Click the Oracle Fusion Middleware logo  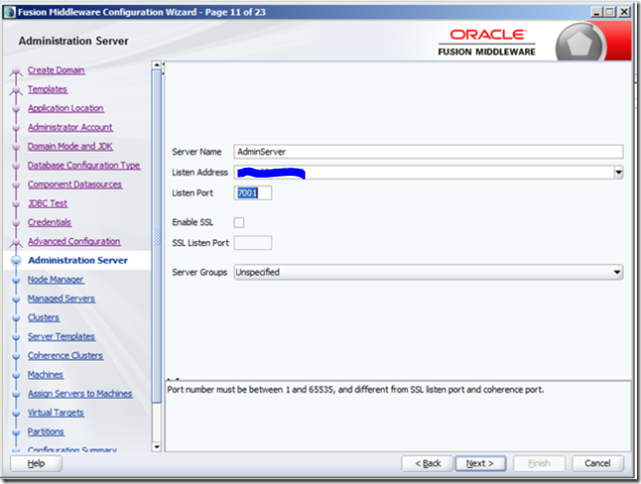pyautogui.click(x=486, y=42)
